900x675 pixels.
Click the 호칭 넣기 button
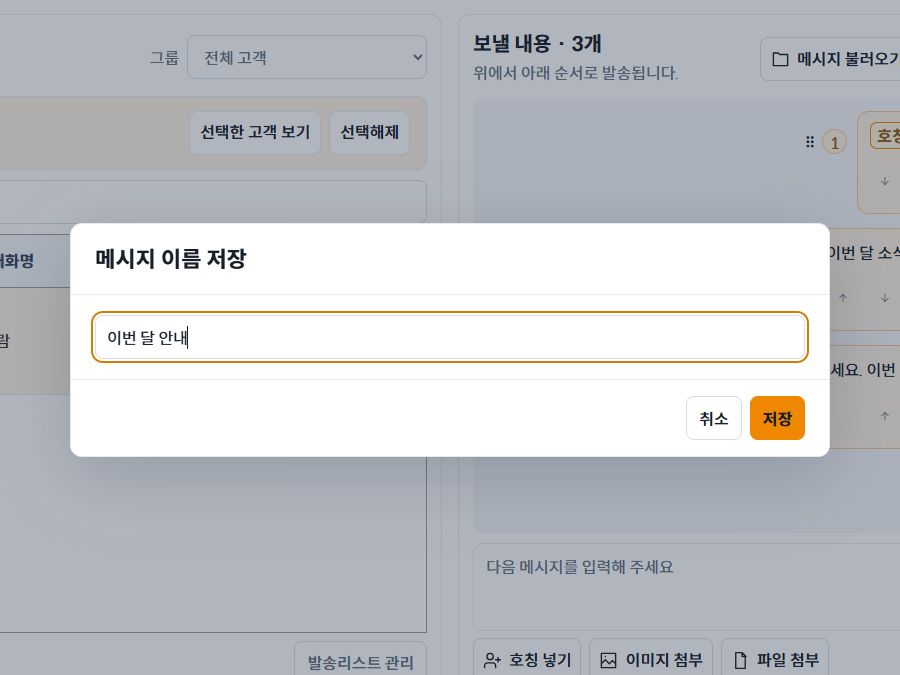527,660
